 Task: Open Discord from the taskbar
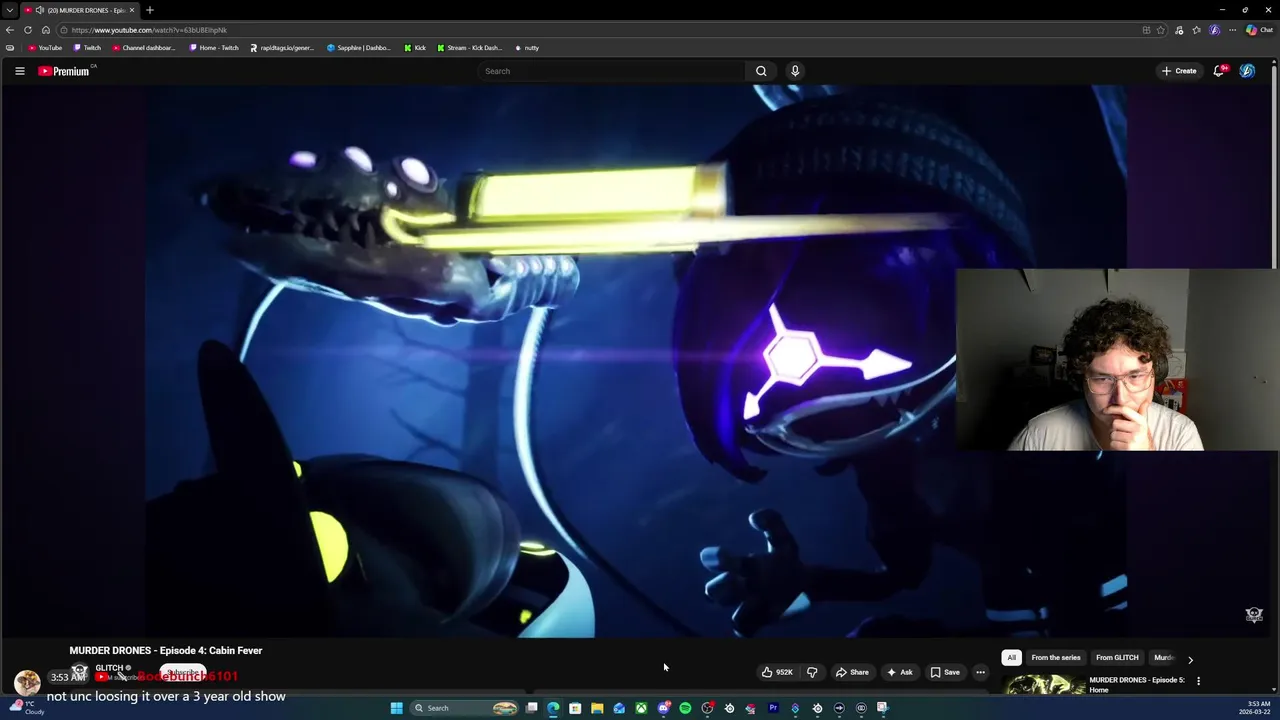(x=663, y=708)
